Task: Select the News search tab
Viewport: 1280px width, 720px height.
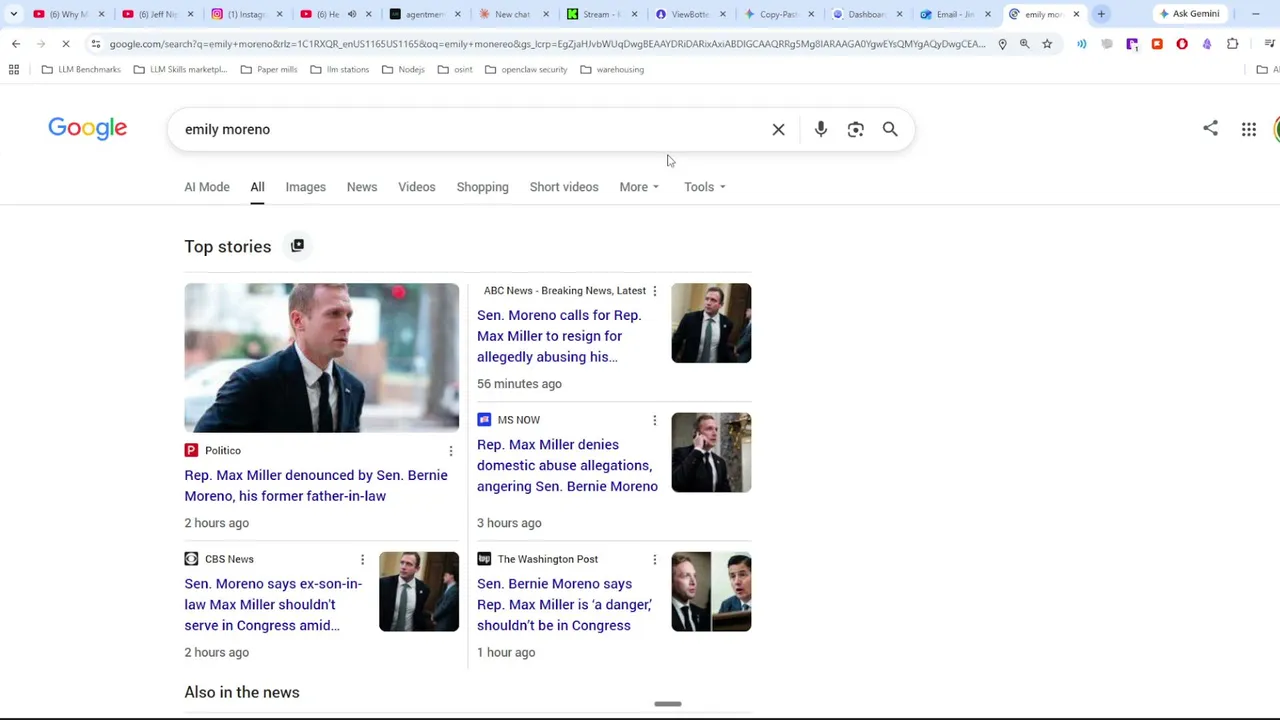Action: [362, 187]
